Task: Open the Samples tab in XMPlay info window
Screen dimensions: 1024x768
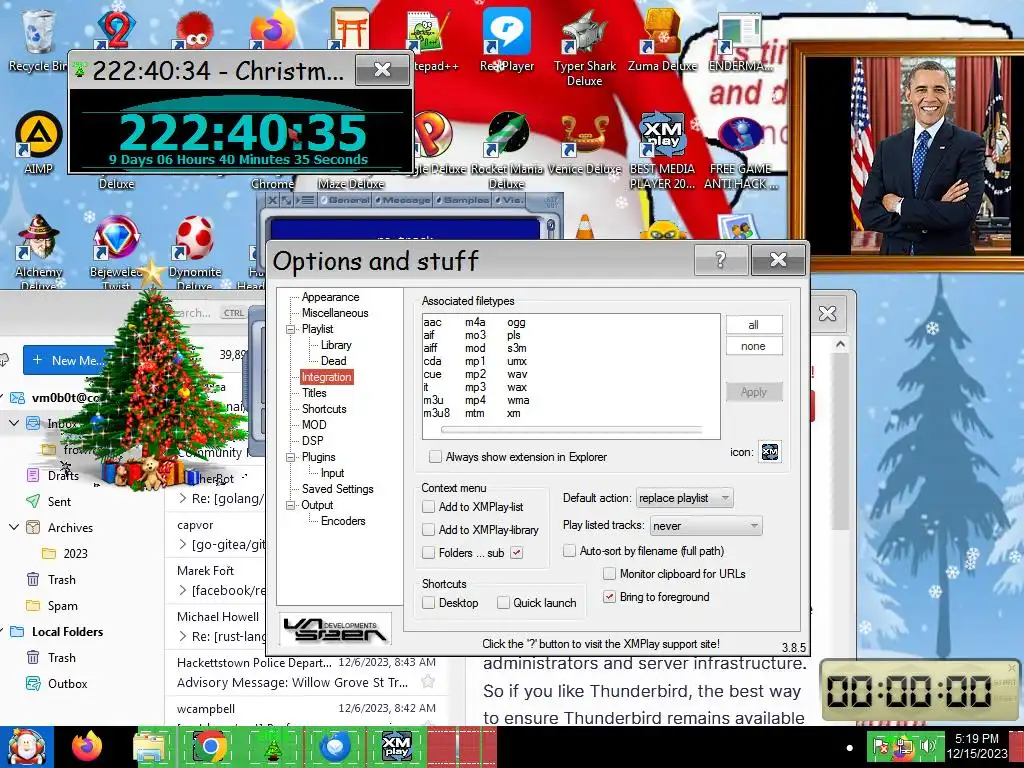Action: [462, 200]
